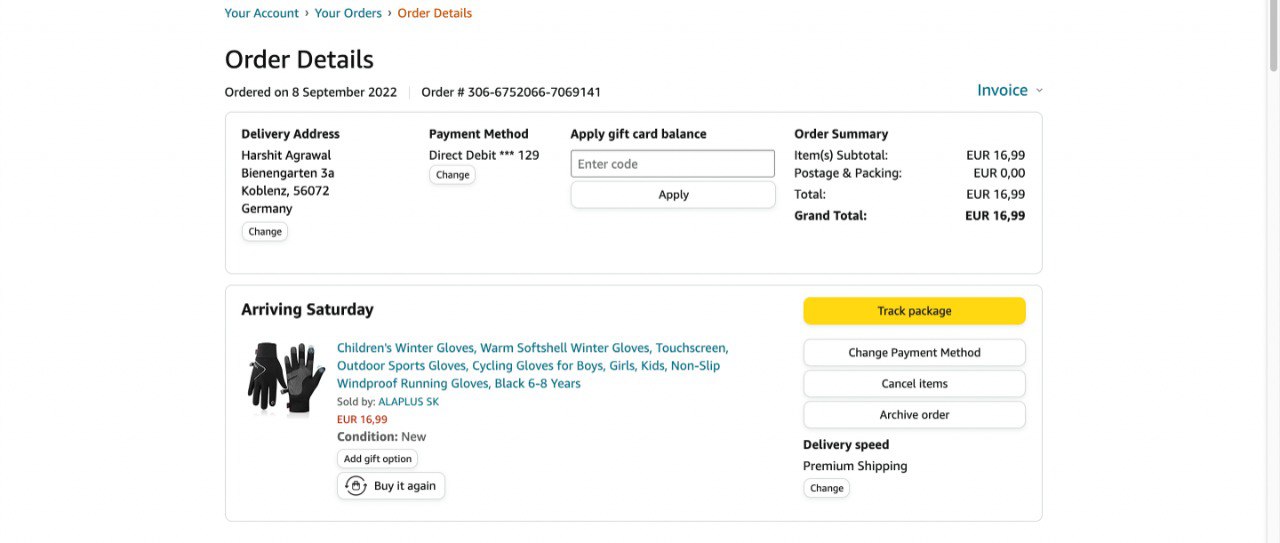Click Add gift option
1280x543 pixels.
click(x=377, y=459)
